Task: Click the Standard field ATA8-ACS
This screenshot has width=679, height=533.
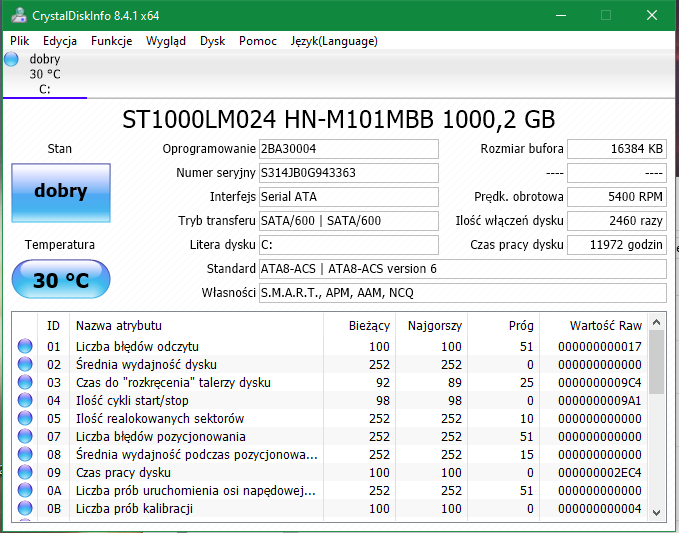Action: click(x=462, y=269)
